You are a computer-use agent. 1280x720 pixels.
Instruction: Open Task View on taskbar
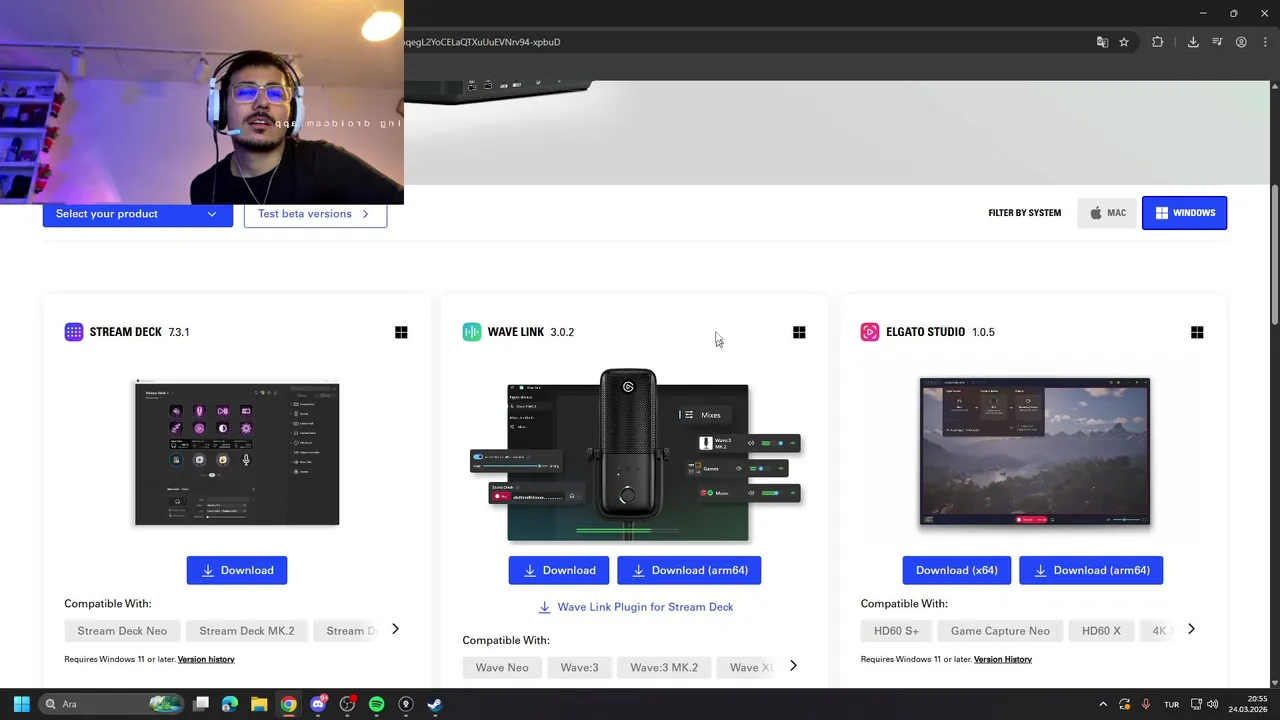[201, 704]
